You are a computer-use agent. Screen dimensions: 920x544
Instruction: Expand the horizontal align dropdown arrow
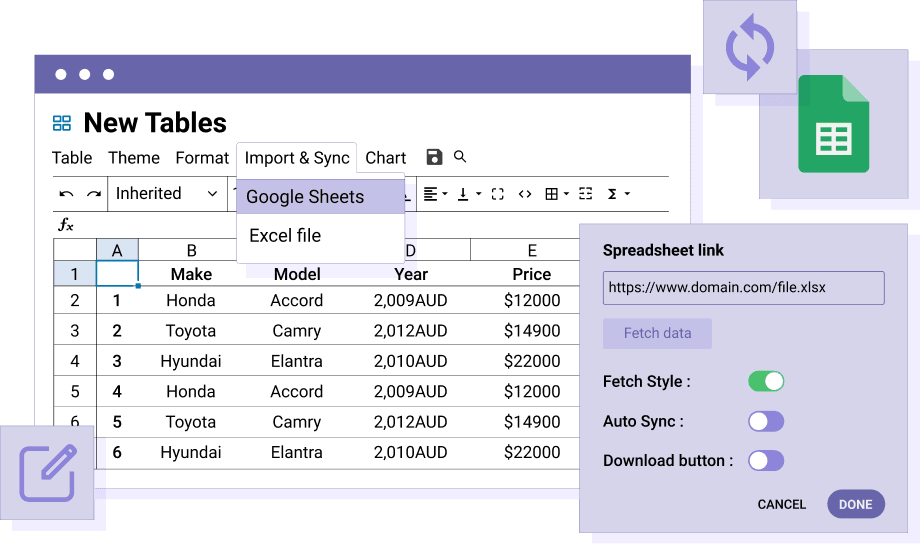point(445,194)
